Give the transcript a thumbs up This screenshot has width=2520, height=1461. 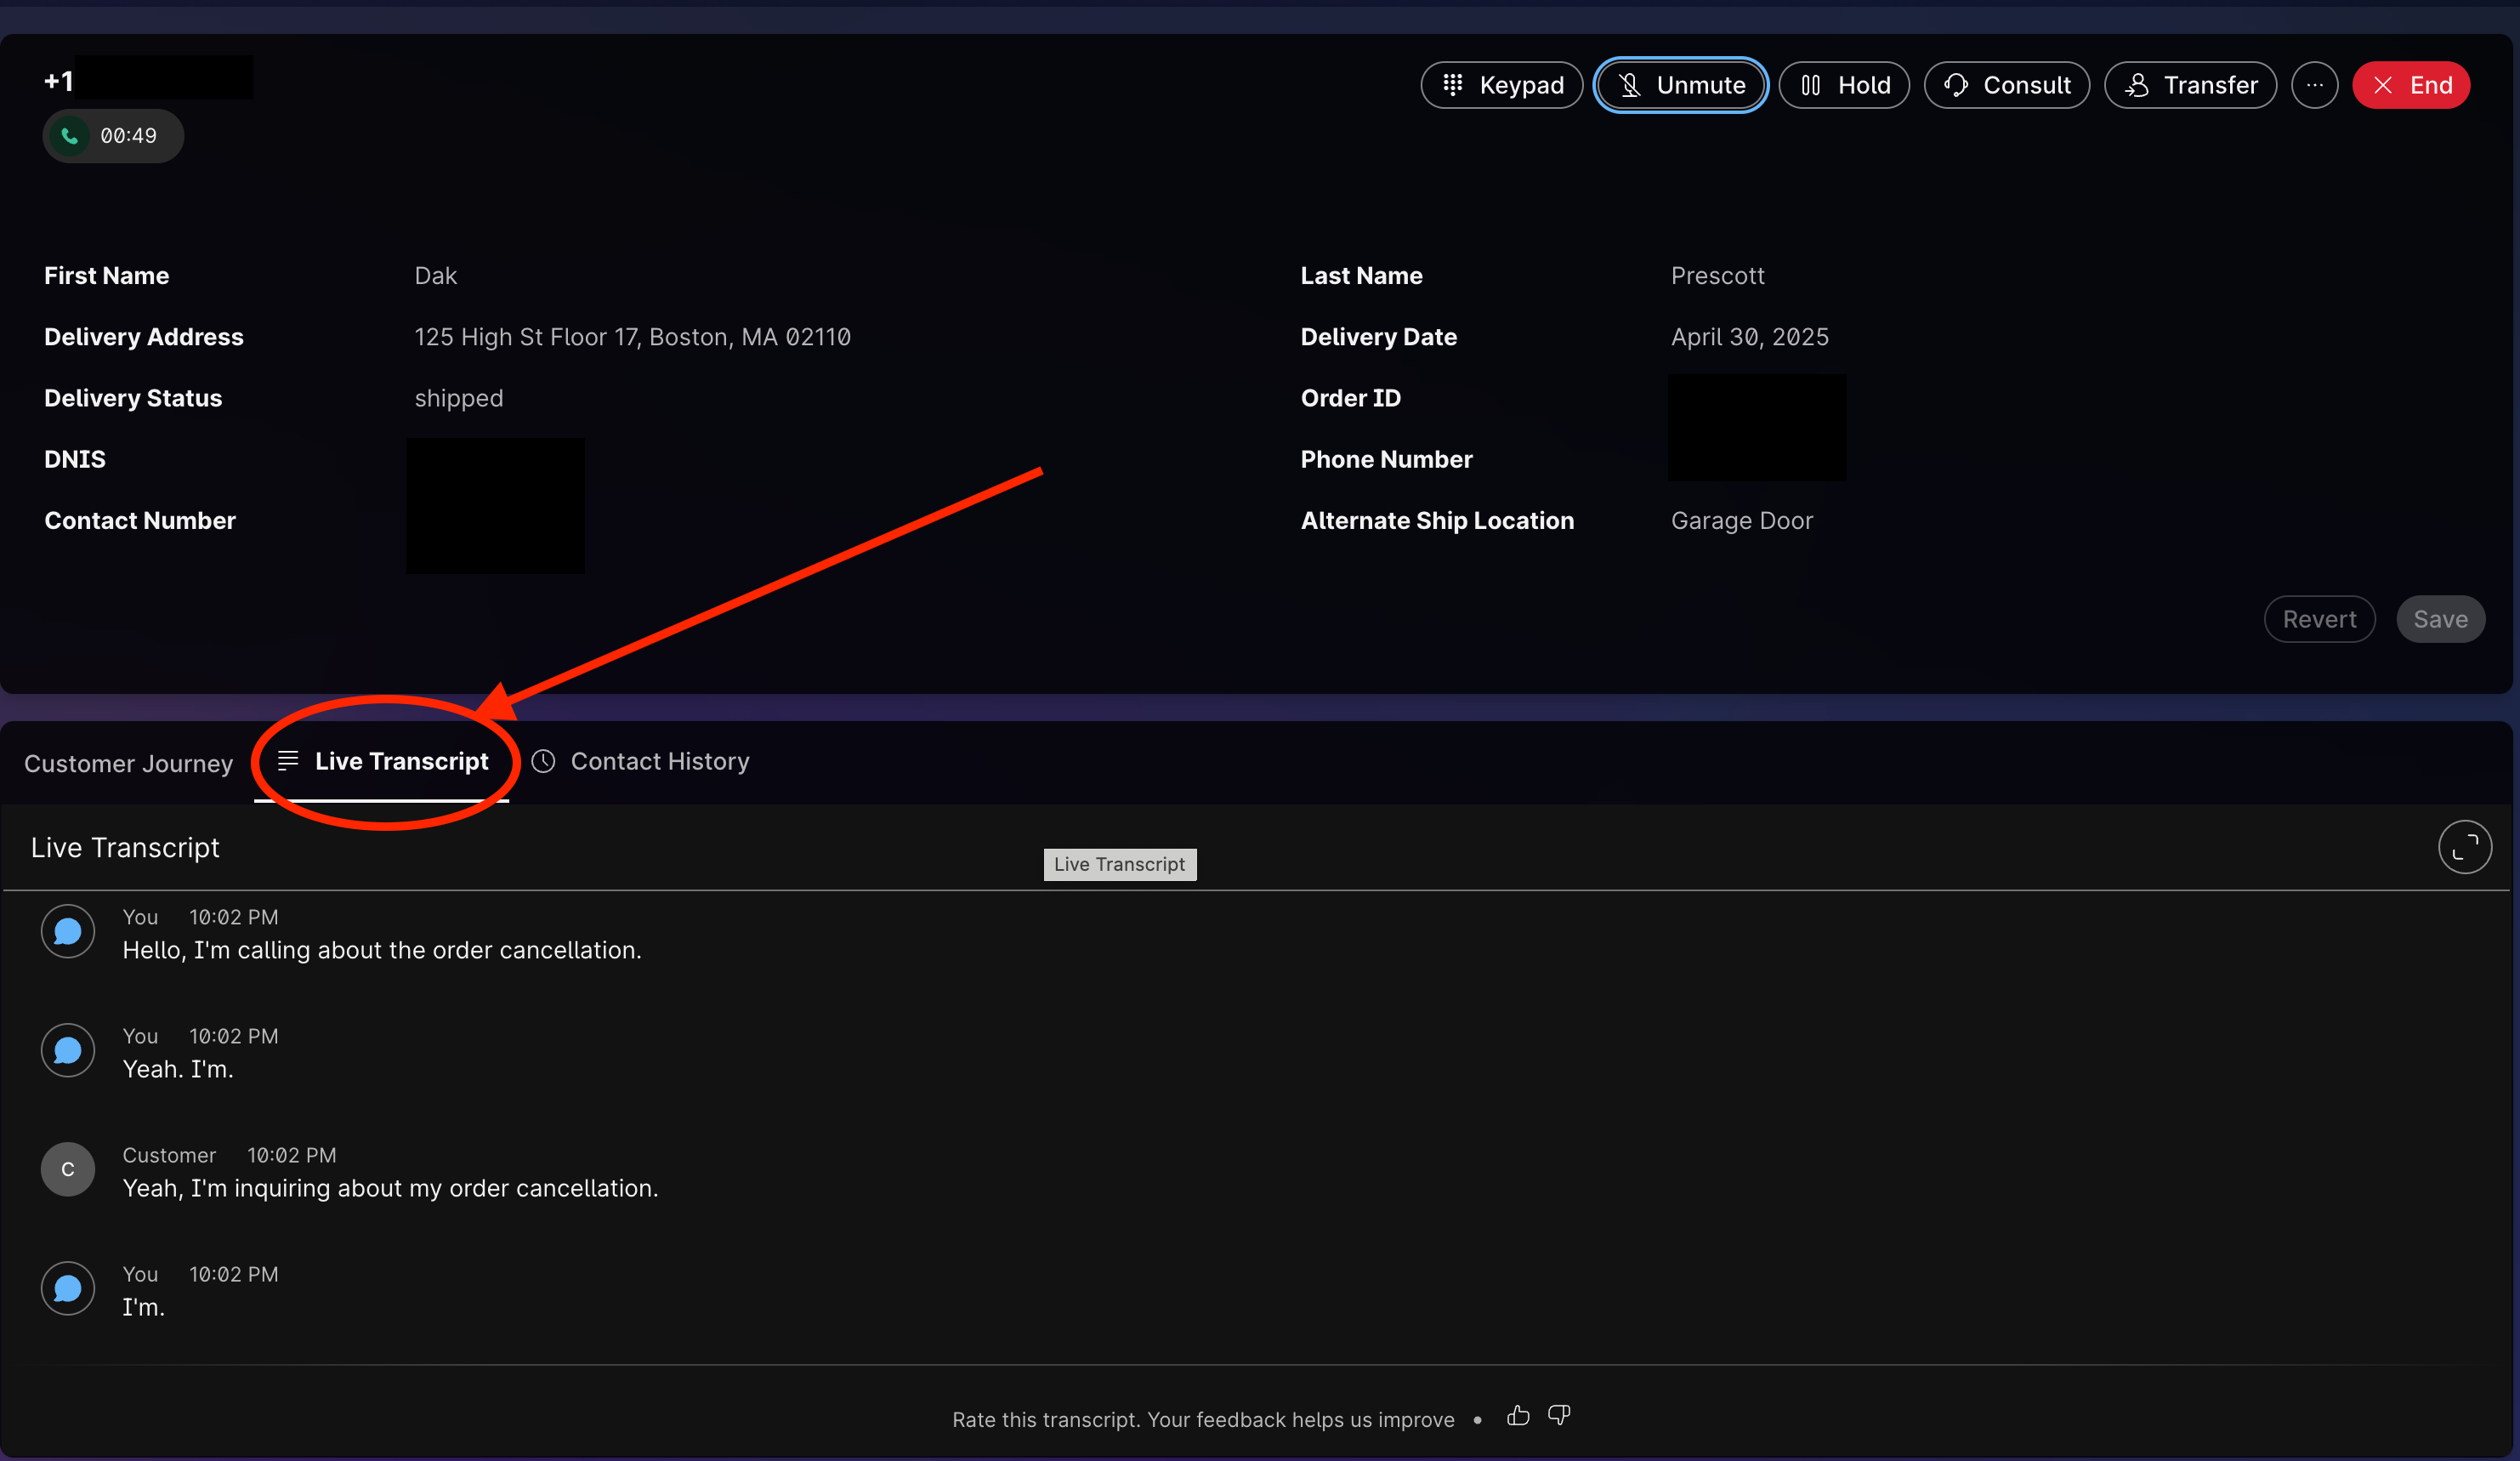click(x=1518, y=1415)
